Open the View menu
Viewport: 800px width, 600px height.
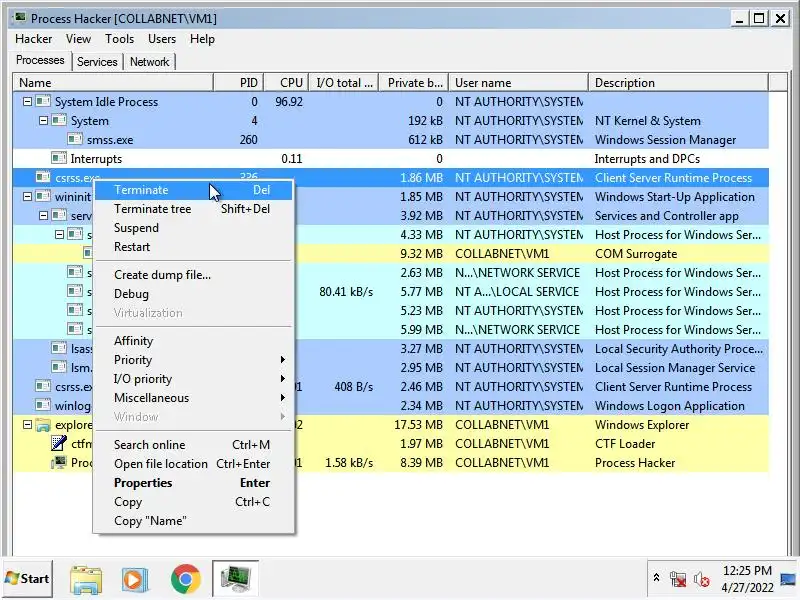(78, 39)
